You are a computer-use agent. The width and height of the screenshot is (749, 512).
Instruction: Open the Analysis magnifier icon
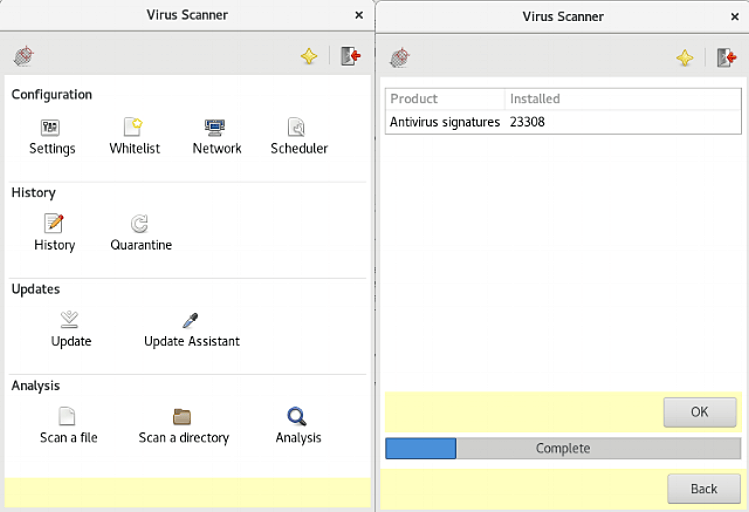[x=297, y=416]
